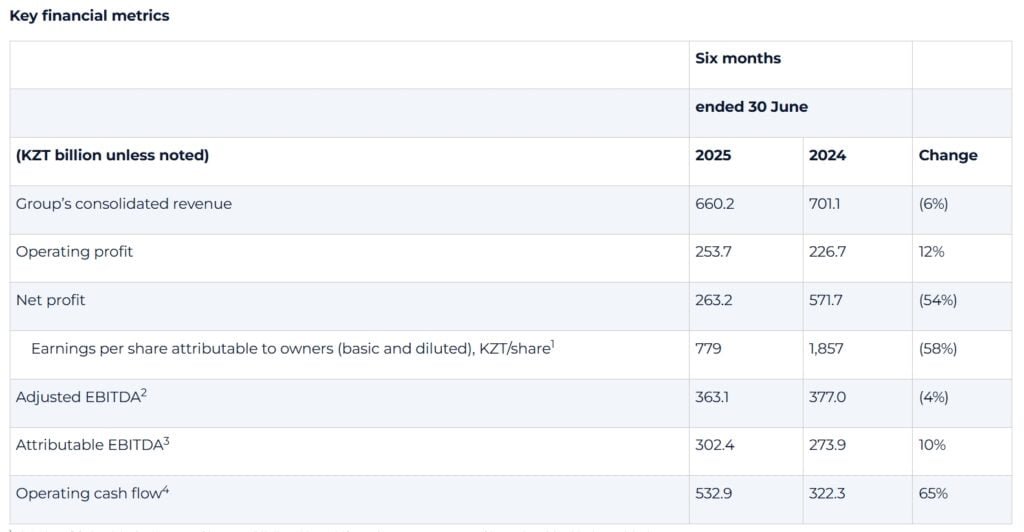Click footnote 3 superscript beside Attributable EBITDA

point(166,441)
